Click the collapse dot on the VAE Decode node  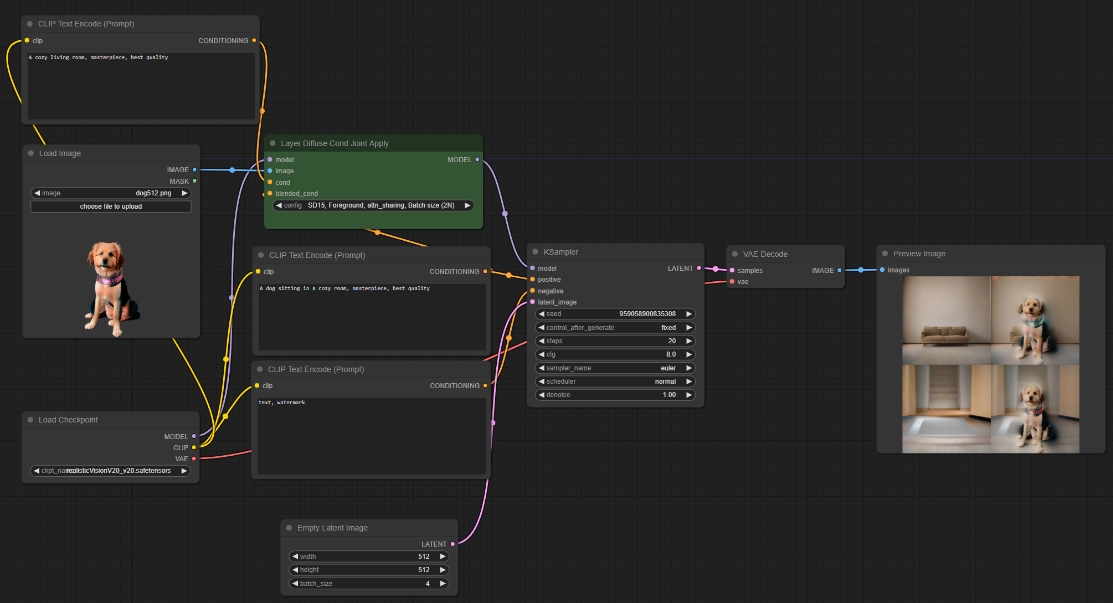pos(734,254)
